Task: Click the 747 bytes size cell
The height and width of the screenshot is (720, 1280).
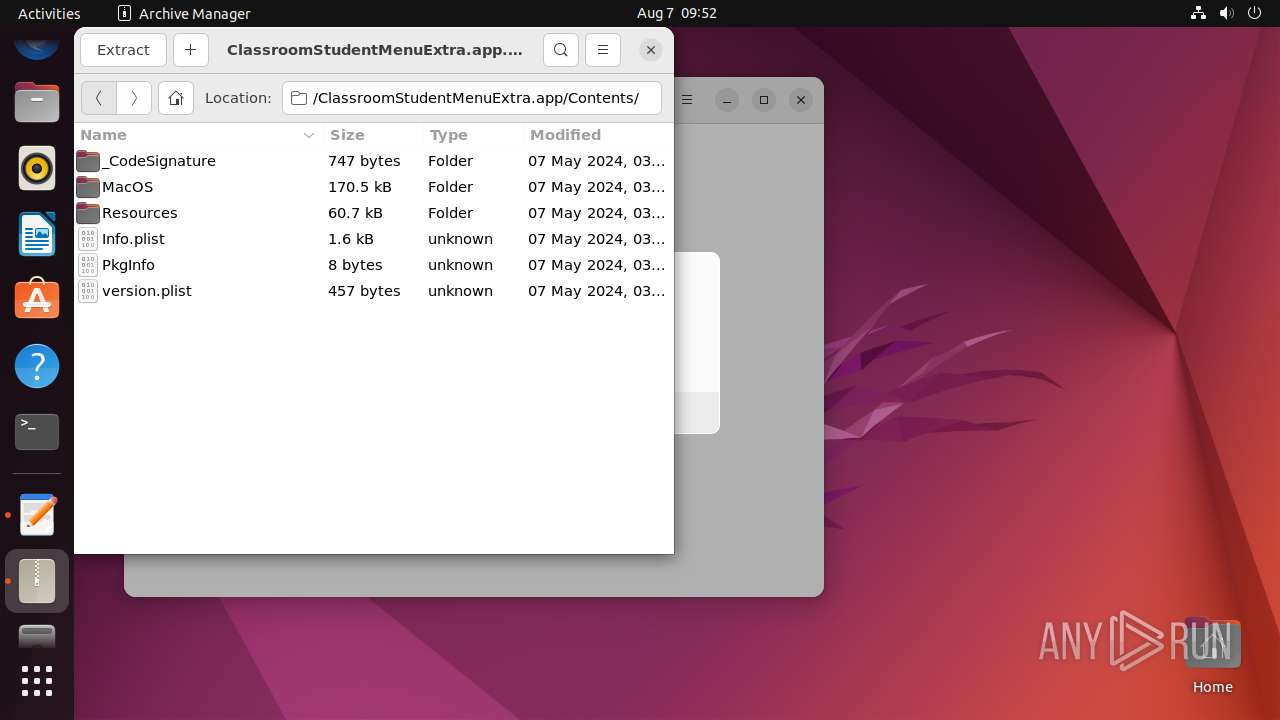Action: [x=364, y=161]
